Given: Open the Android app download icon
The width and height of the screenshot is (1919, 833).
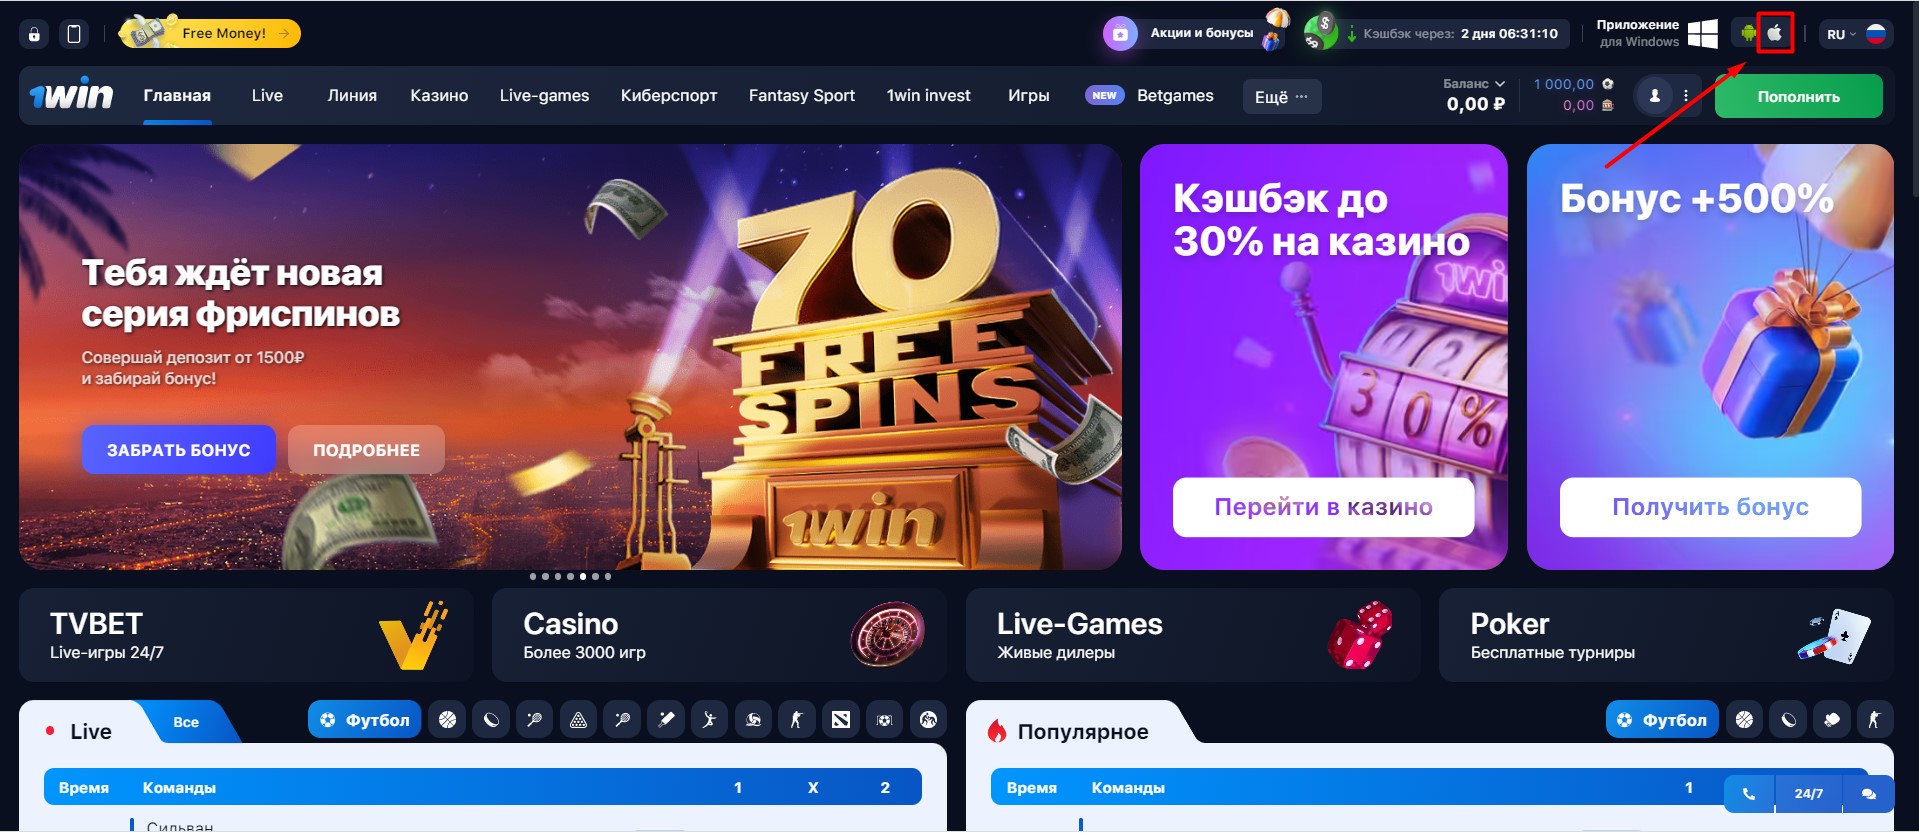Looking at the screenshot, I should pos(1748,33).
